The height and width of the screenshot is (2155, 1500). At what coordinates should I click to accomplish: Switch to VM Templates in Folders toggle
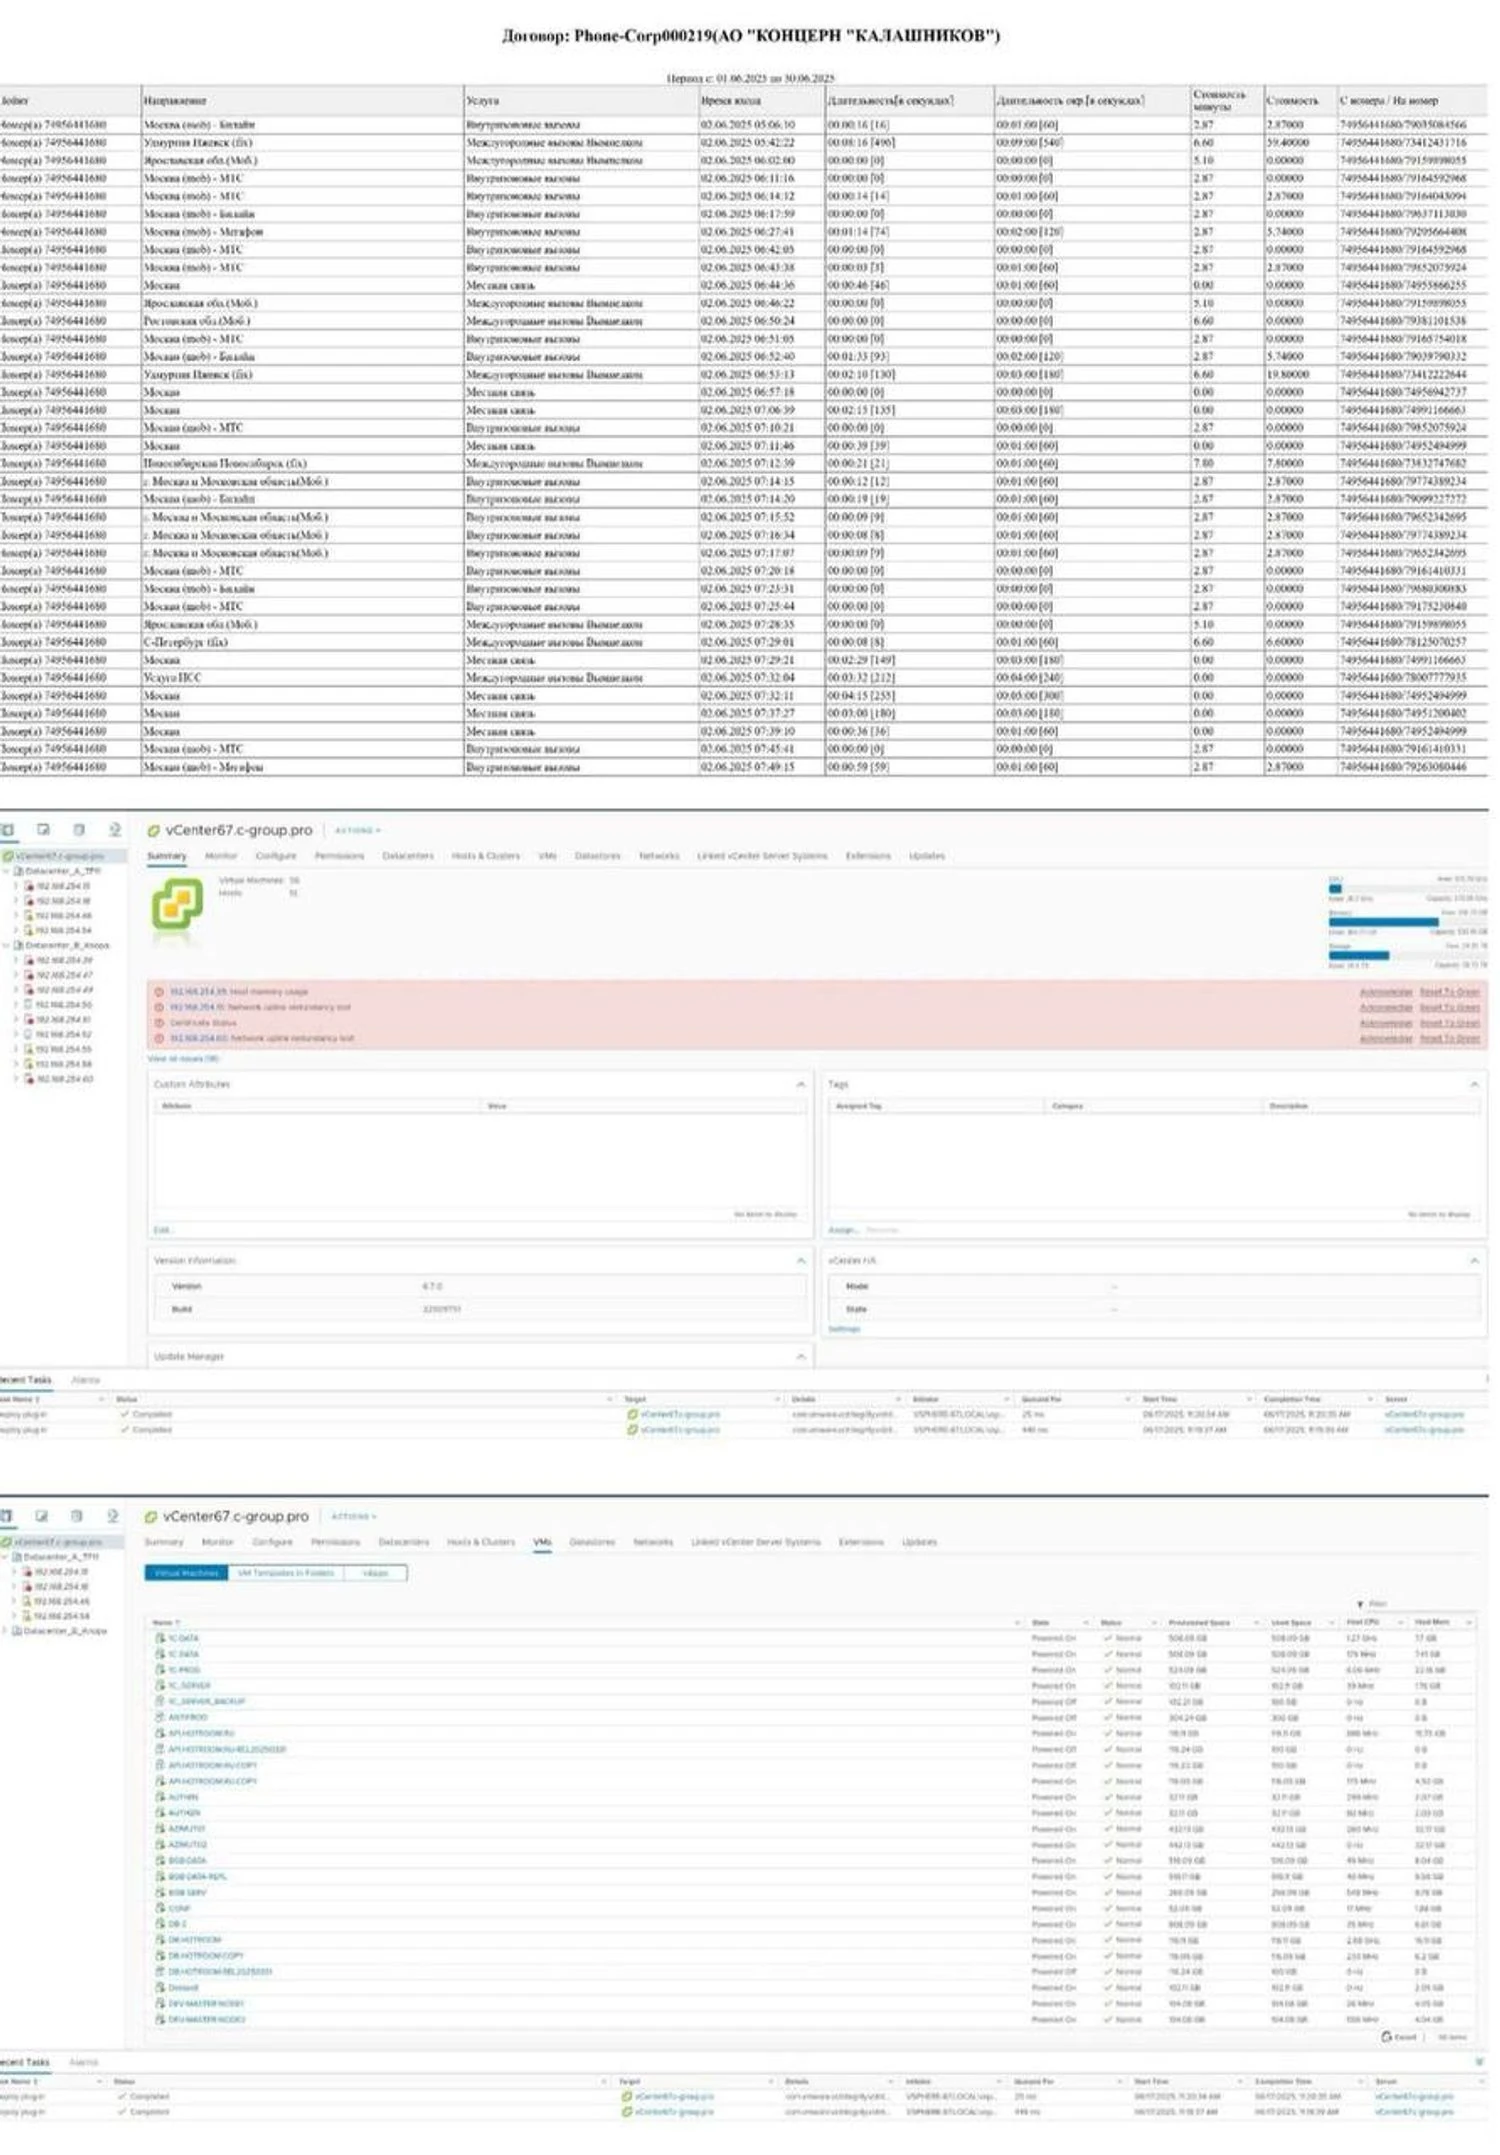tap(285, 1573)
